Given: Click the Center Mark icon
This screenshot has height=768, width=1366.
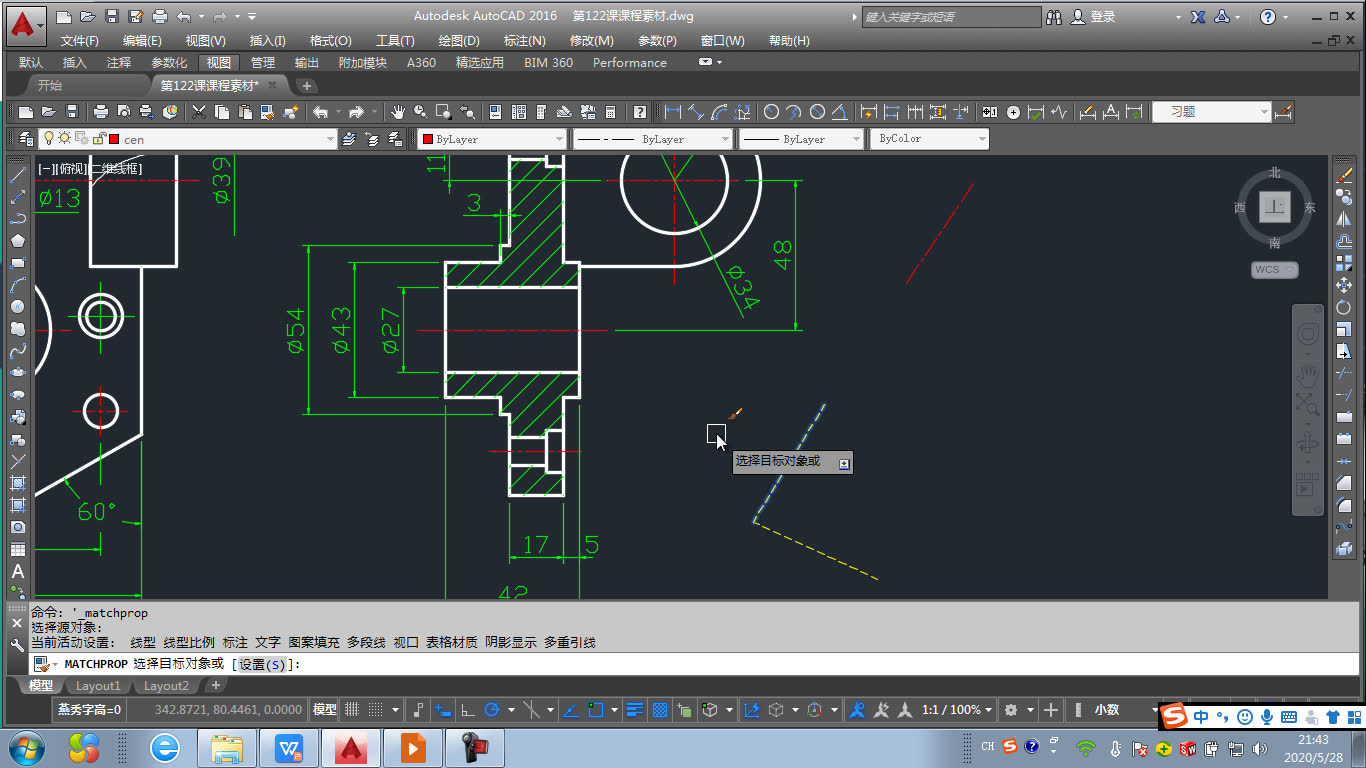Looking at the screenshot, I should pos(1013,112).
